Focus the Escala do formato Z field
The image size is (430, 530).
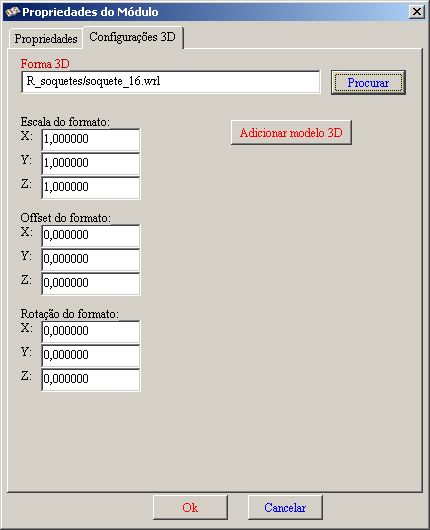[x=91, y=187]
